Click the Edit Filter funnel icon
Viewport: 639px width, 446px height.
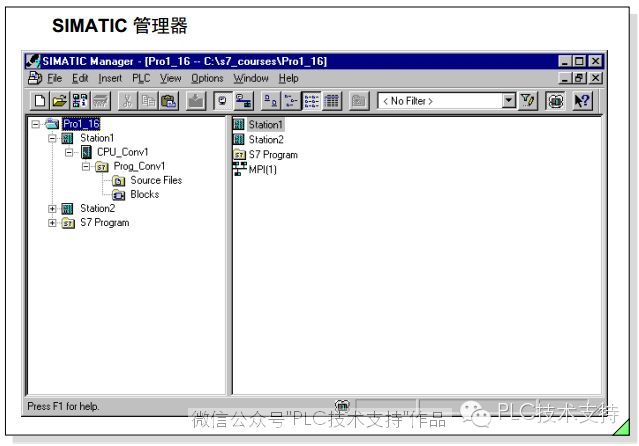click(528, 100)
